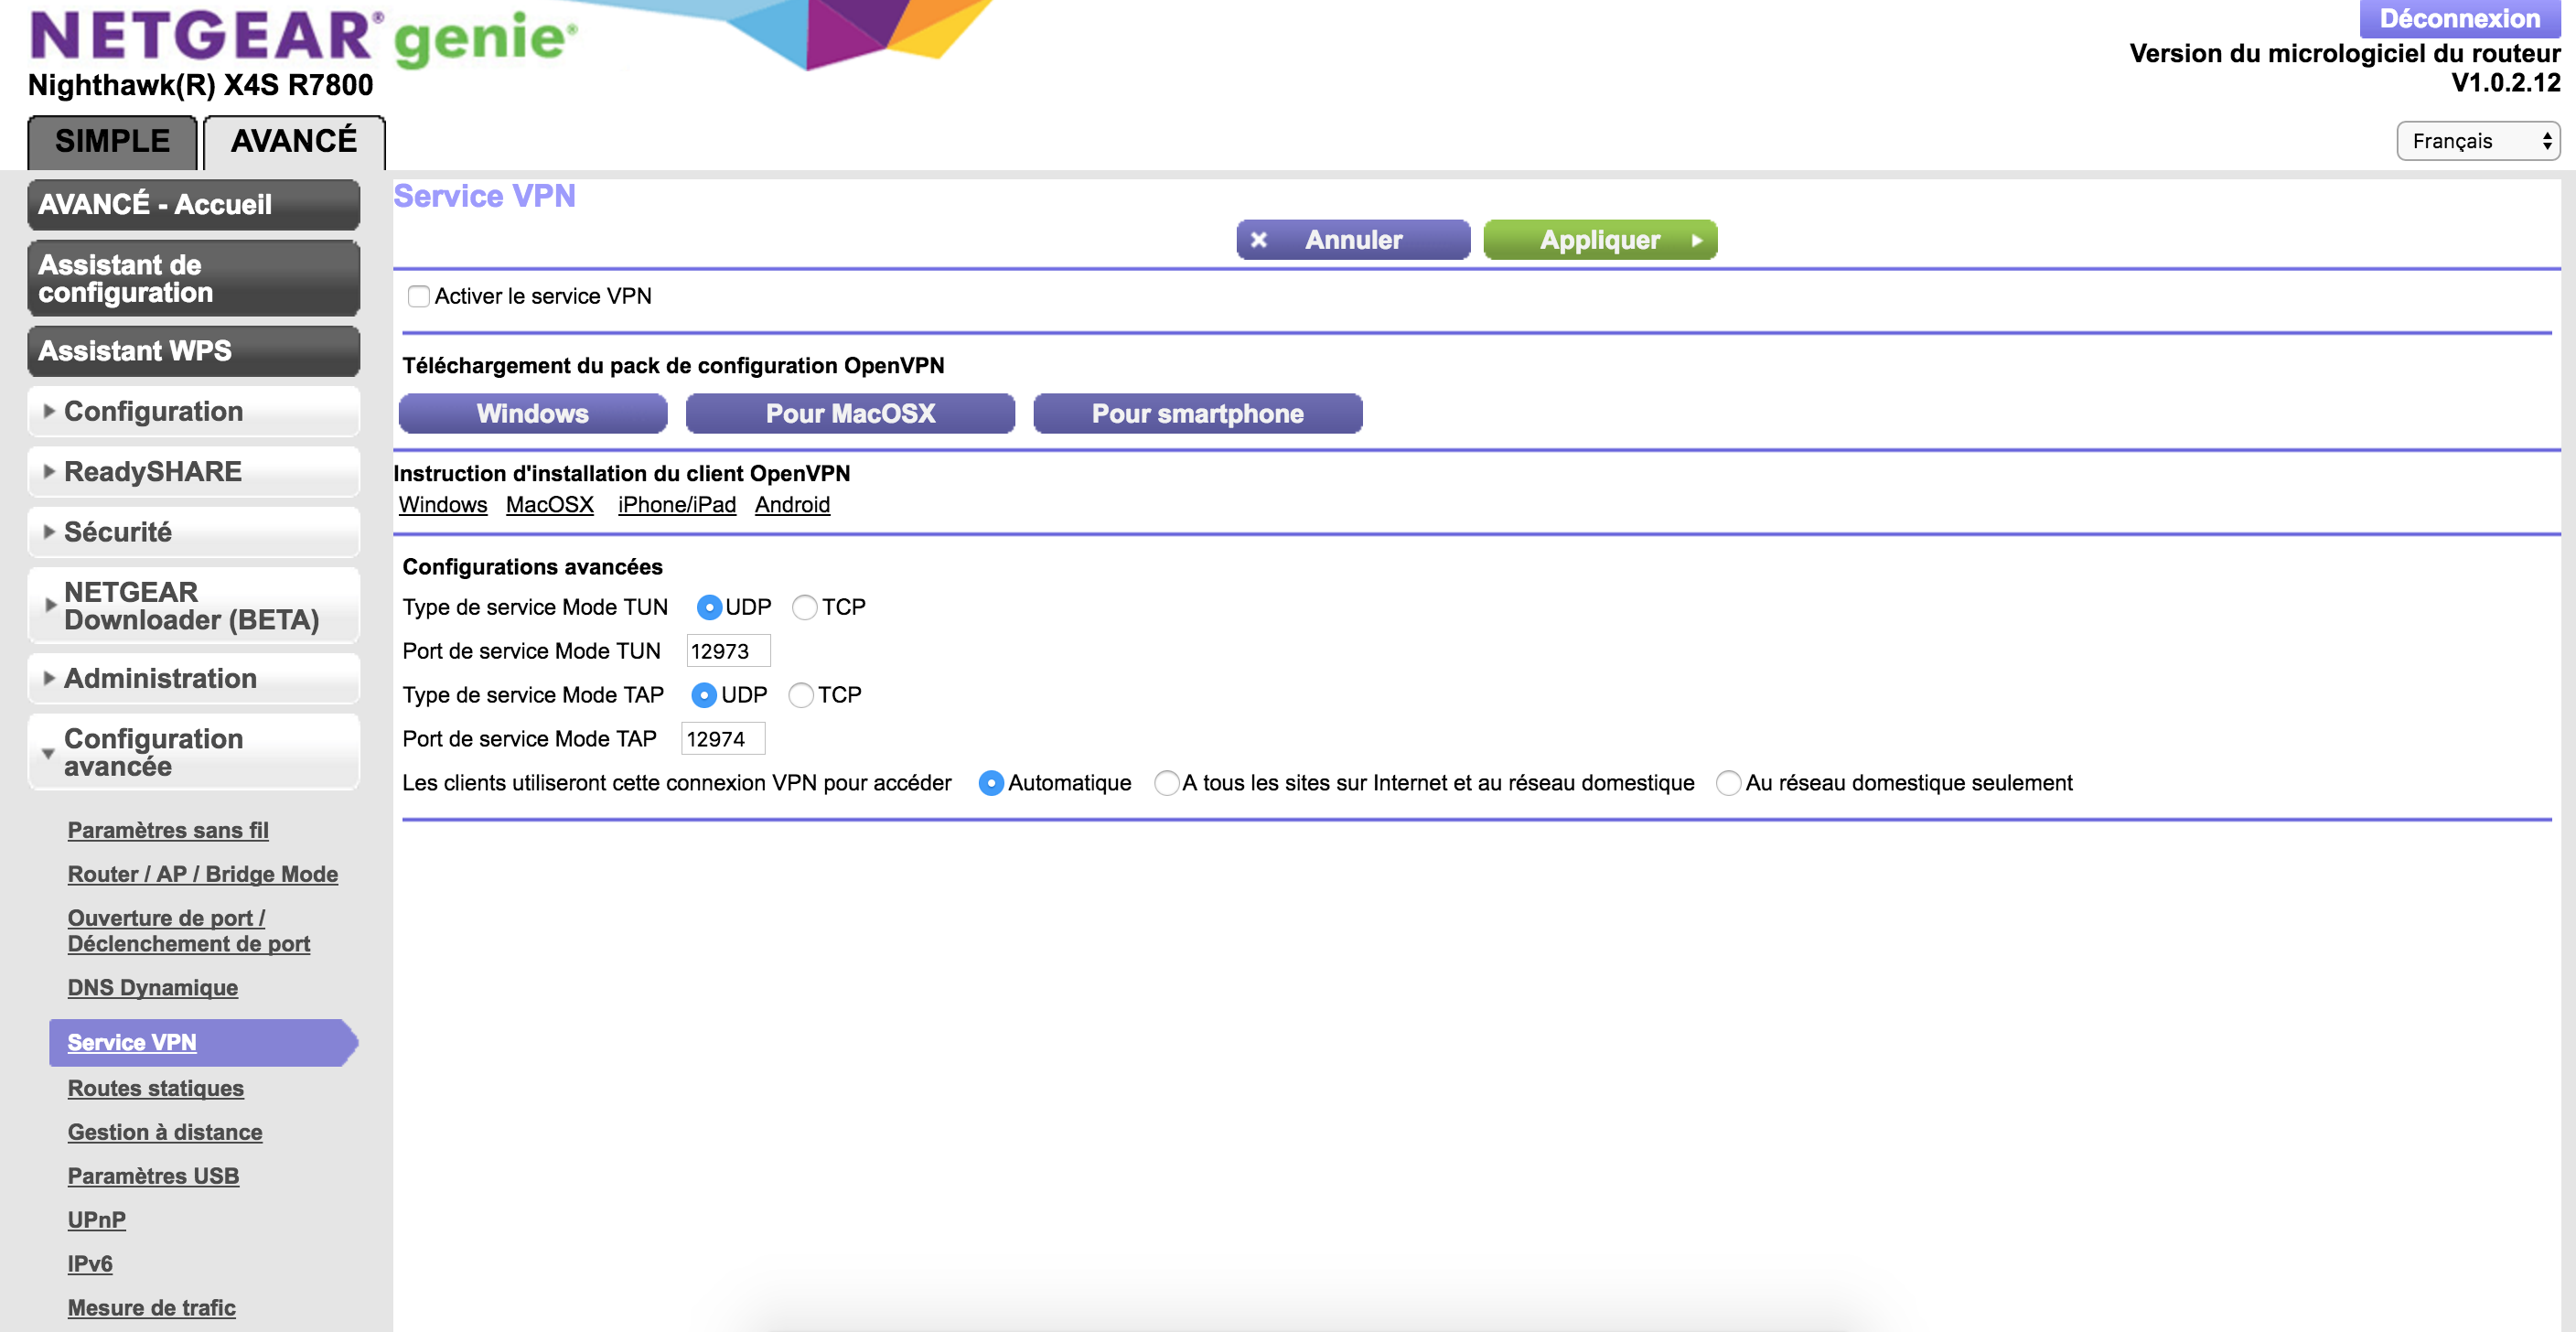The width and height of the screenshot is (2576, 1332).
Task: Select TCP for TAP mode service type
Action: 800,695
